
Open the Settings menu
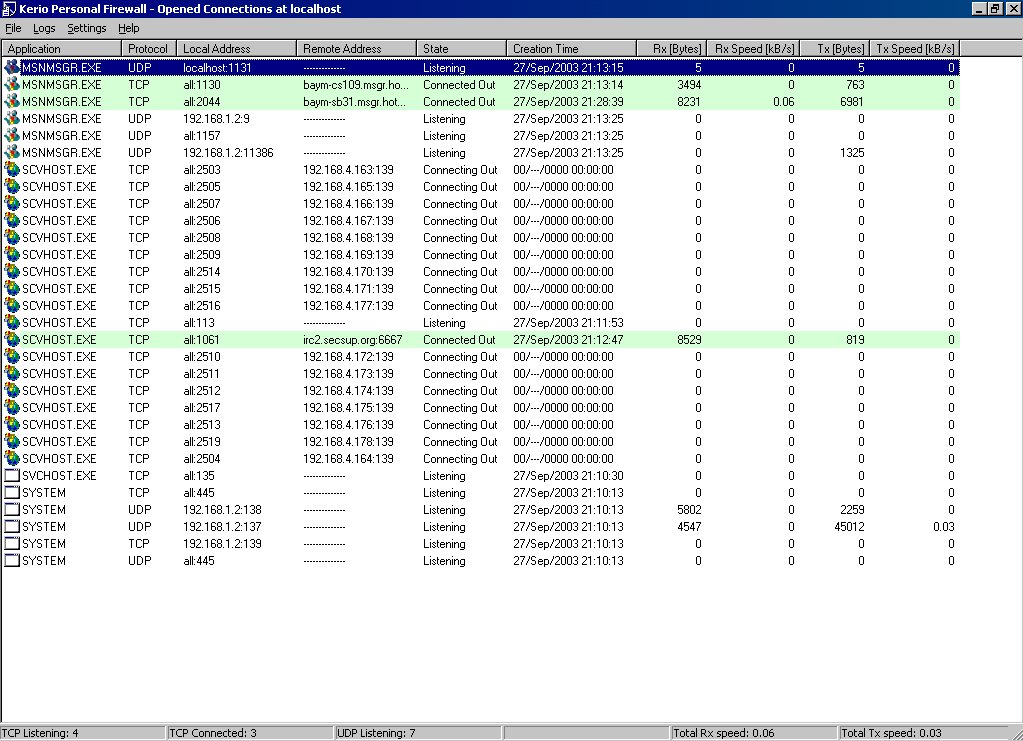click(87, 28)
